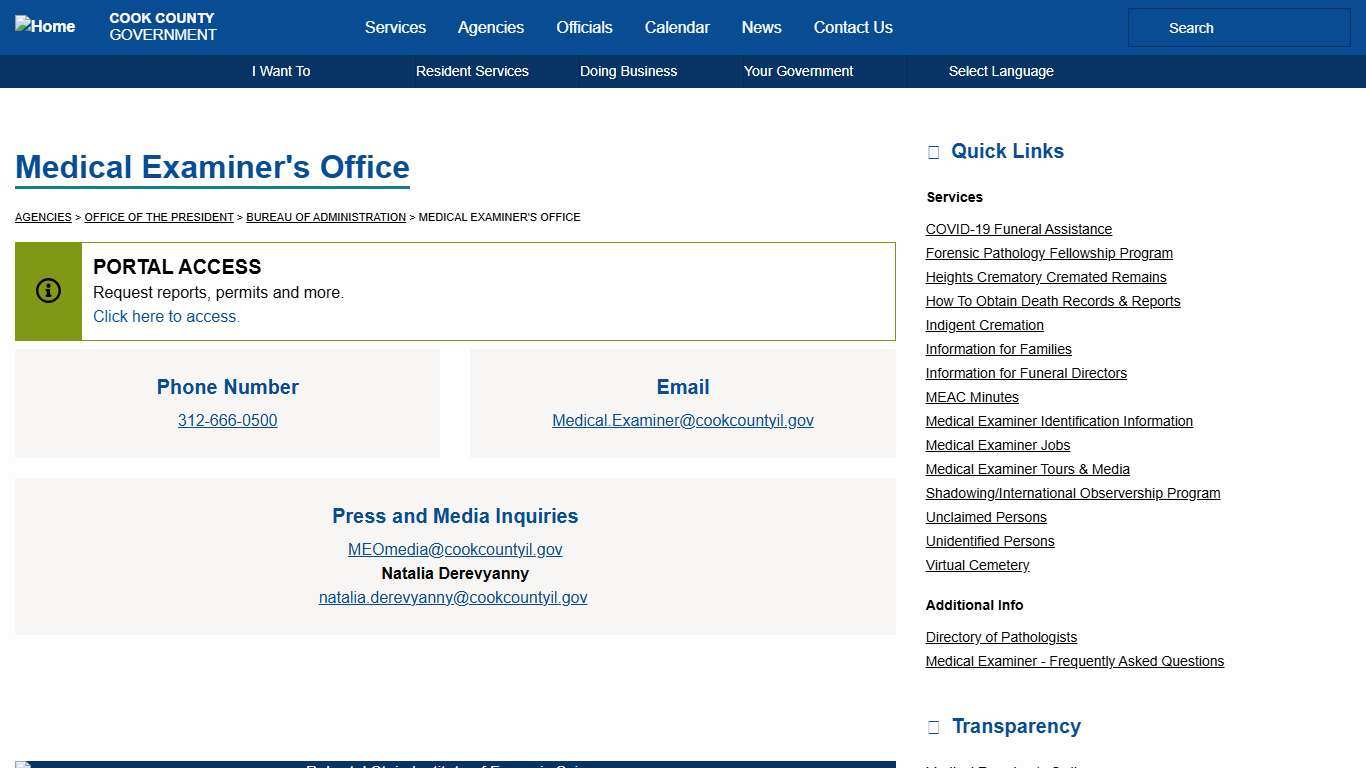Follow the Click here to access link
1366x768 pixels.
(x=166, y=316)
